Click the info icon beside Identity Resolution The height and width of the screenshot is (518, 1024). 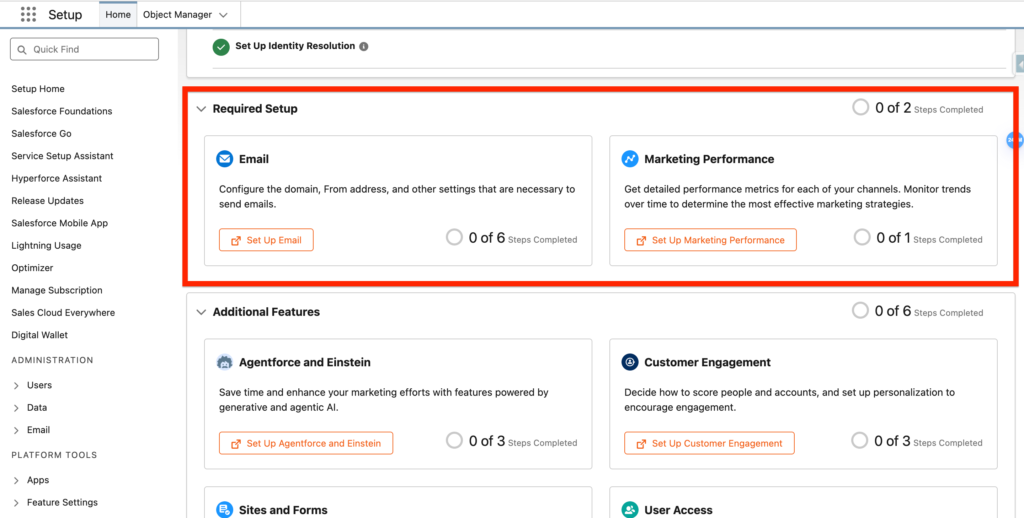[364, 46]
